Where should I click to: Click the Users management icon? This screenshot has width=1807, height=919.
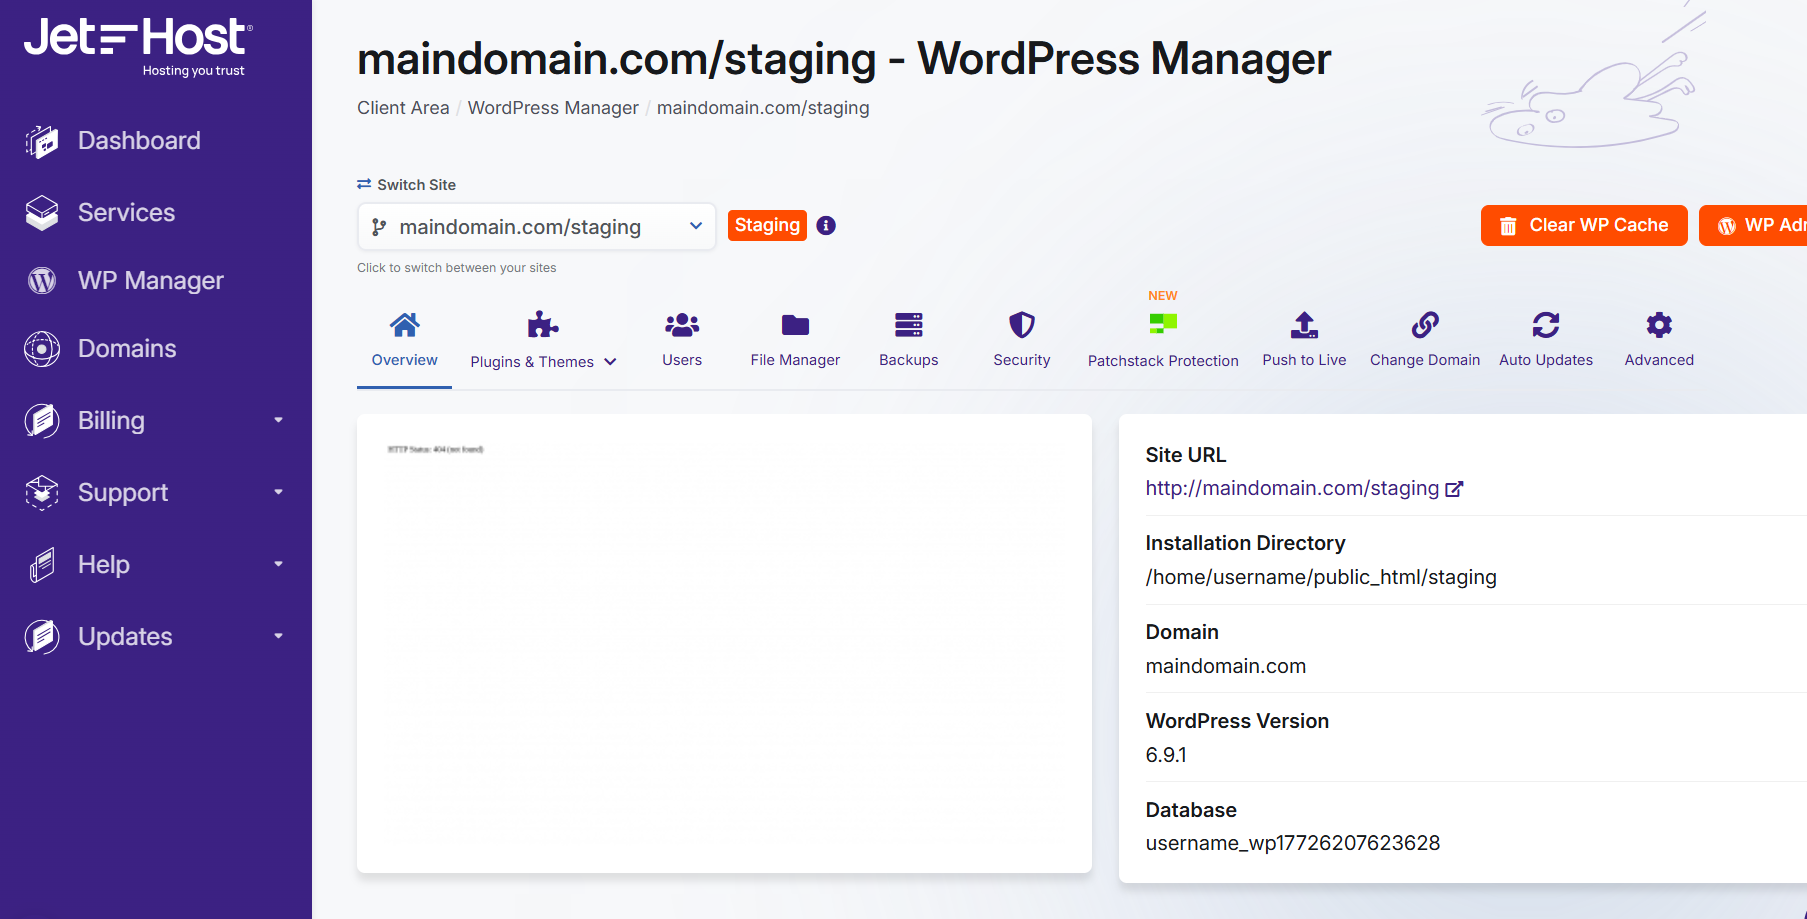tap(681, 340)
